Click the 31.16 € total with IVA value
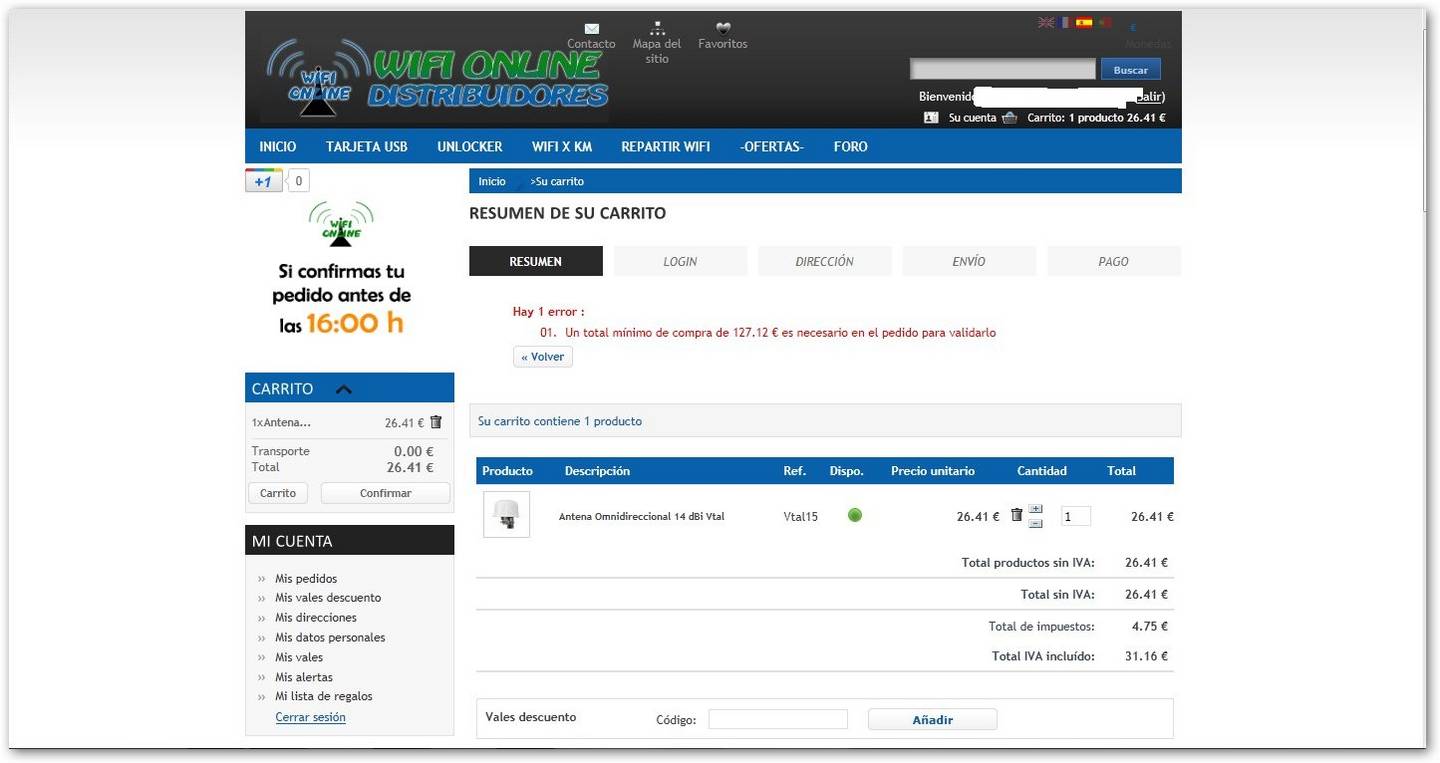The width and height of the screenshot is (1440, 763). (1146, 657)
